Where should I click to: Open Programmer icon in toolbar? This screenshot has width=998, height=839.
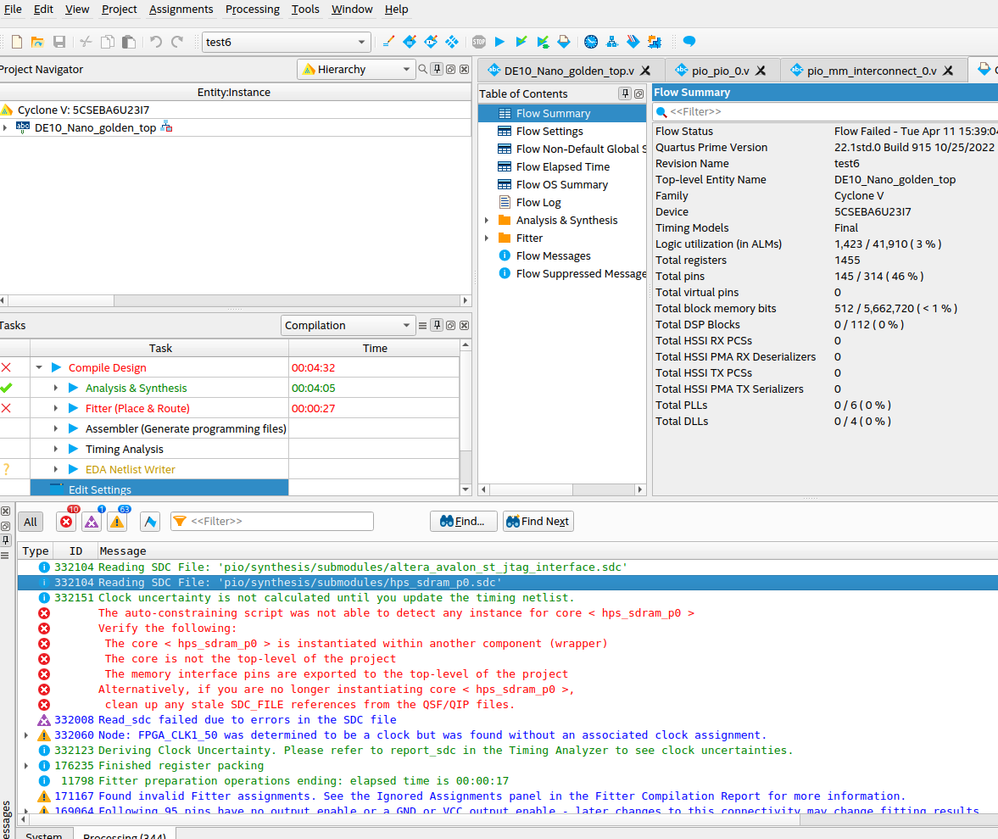point(633,42)
